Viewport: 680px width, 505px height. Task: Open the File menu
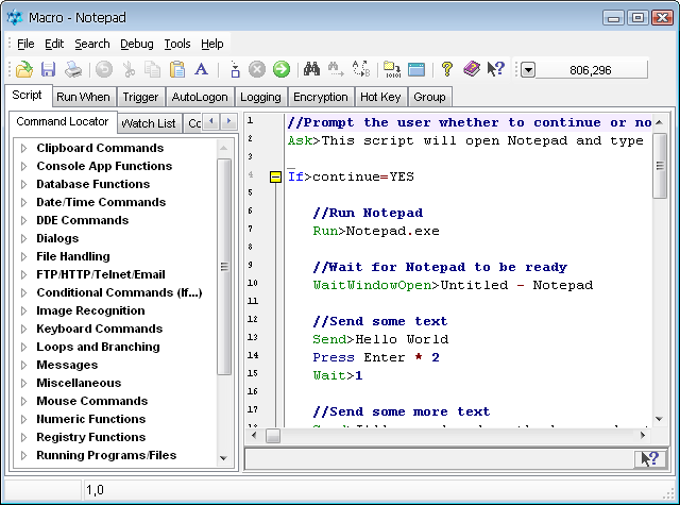(26, 44)
